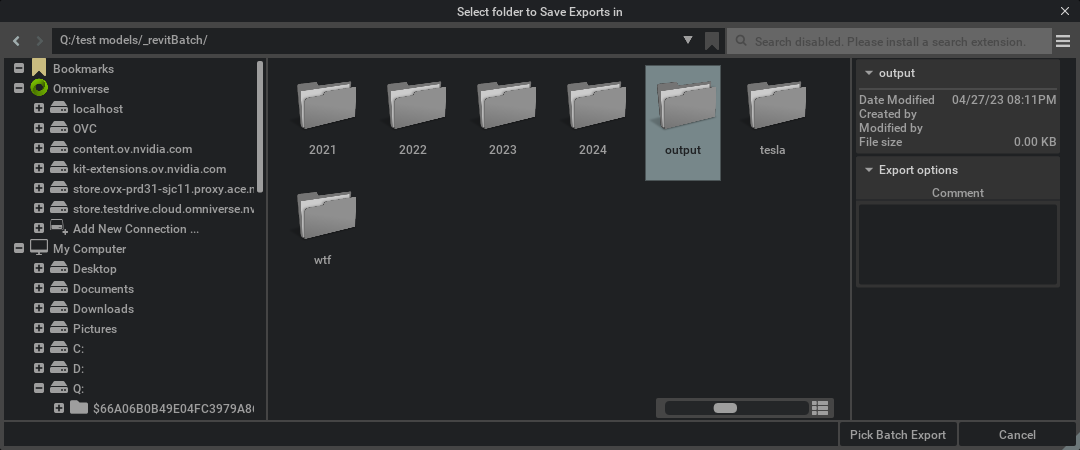Expand the Downloads tree node
The image size is (1080, 450).
(39, 309)
